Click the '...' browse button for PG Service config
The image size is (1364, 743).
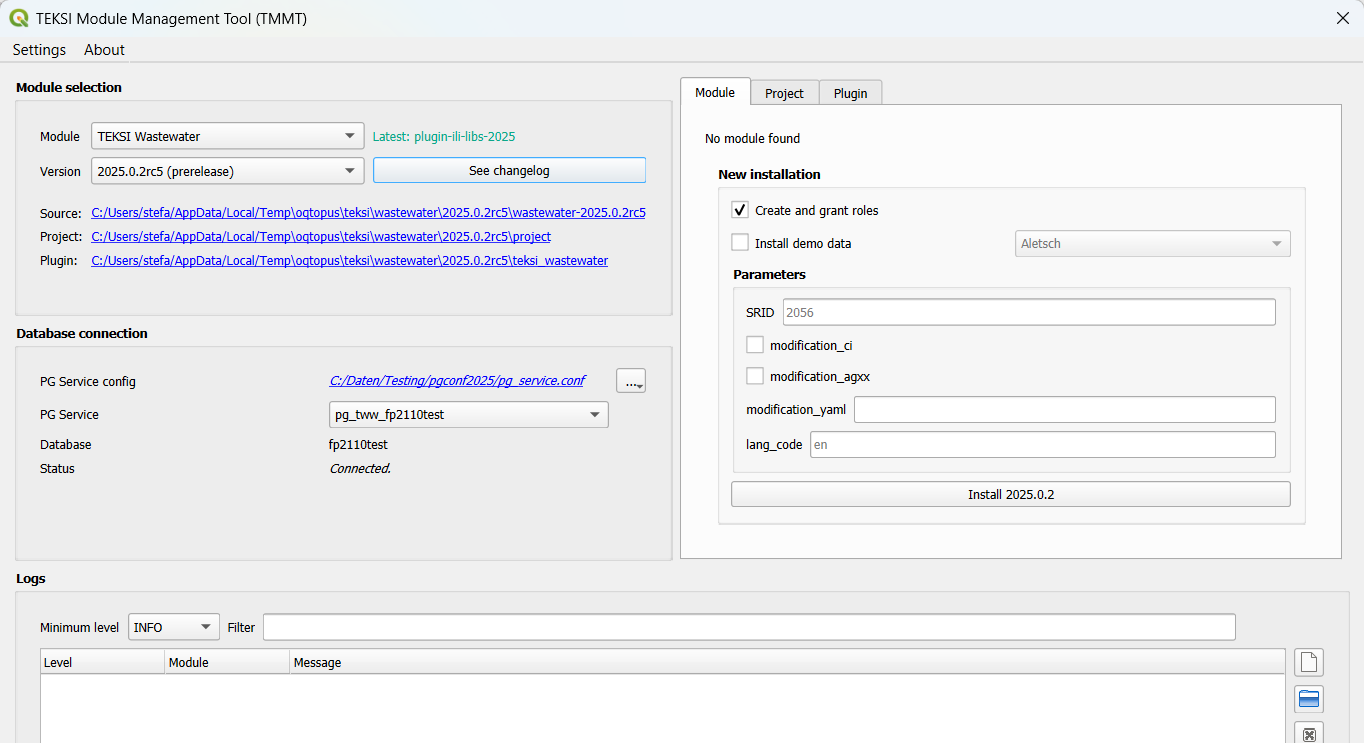point(631,381)
